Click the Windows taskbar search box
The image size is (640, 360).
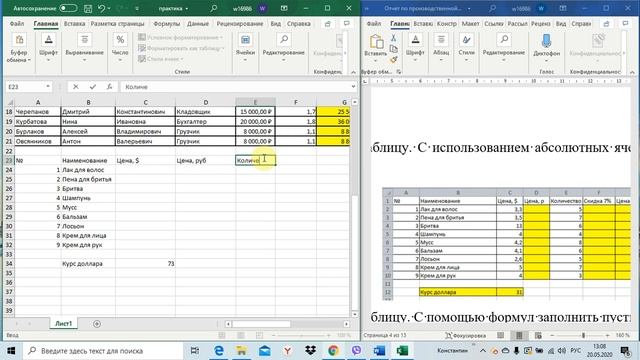click(x=103, y=351)
